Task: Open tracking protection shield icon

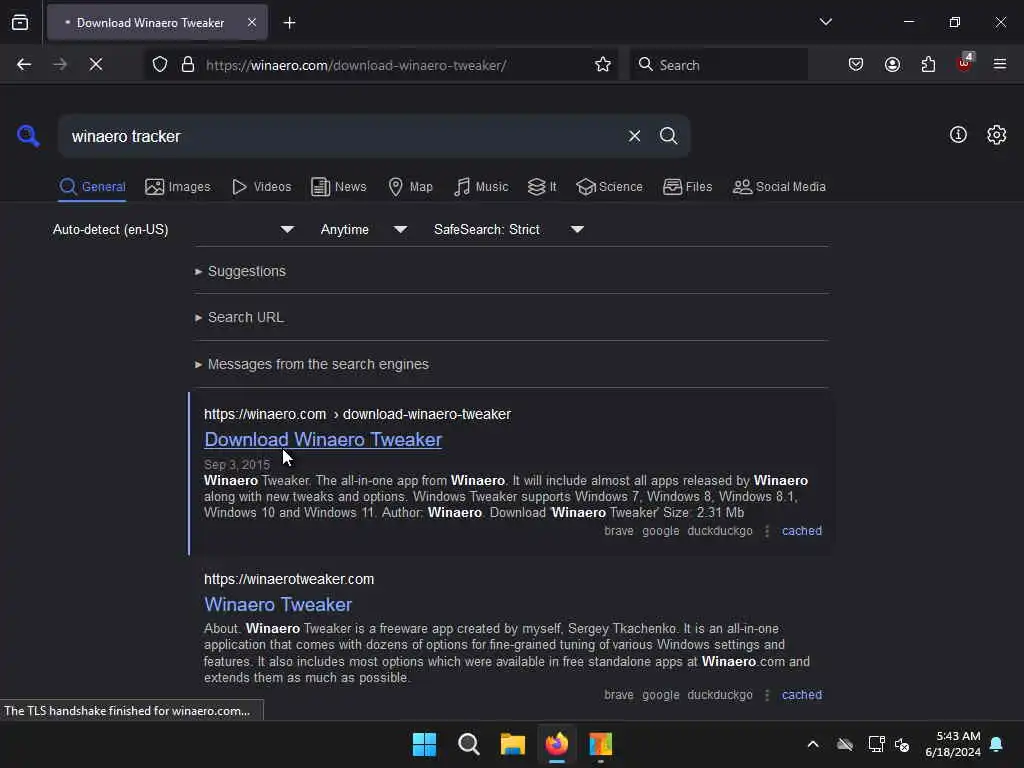Action: (x=159, y=65)
